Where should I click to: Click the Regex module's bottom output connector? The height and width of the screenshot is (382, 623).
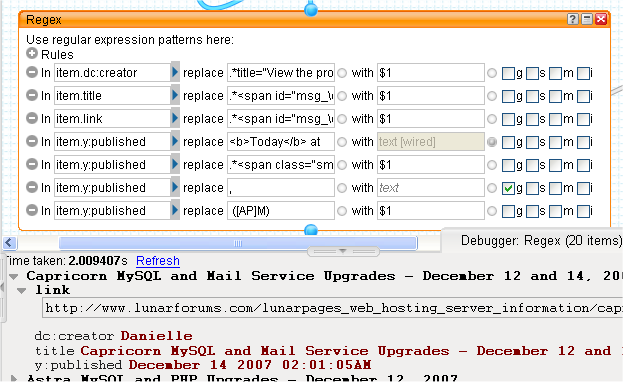[x=311, y=230]
